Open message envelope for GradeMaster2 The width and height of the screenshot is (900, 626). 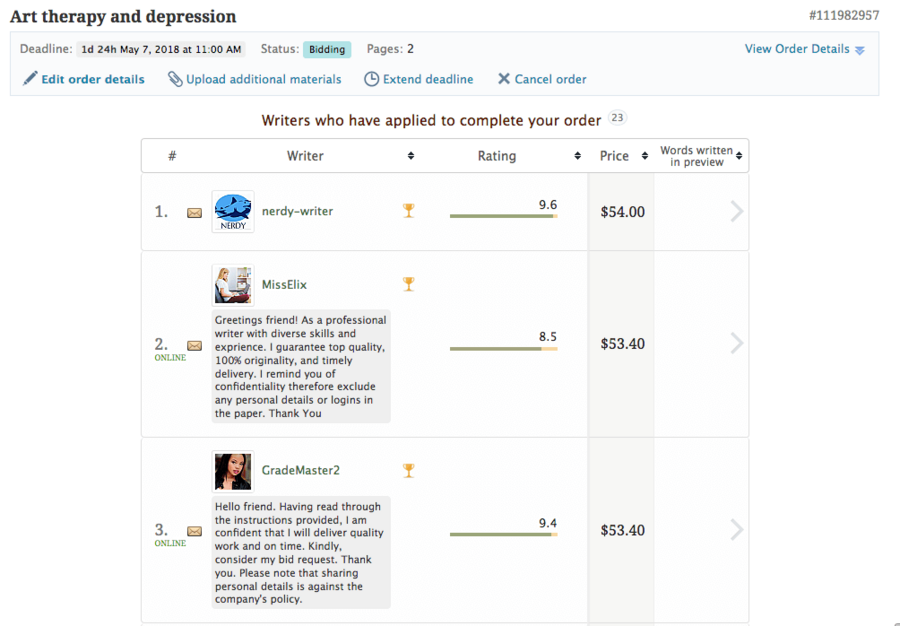click(195, 531)
